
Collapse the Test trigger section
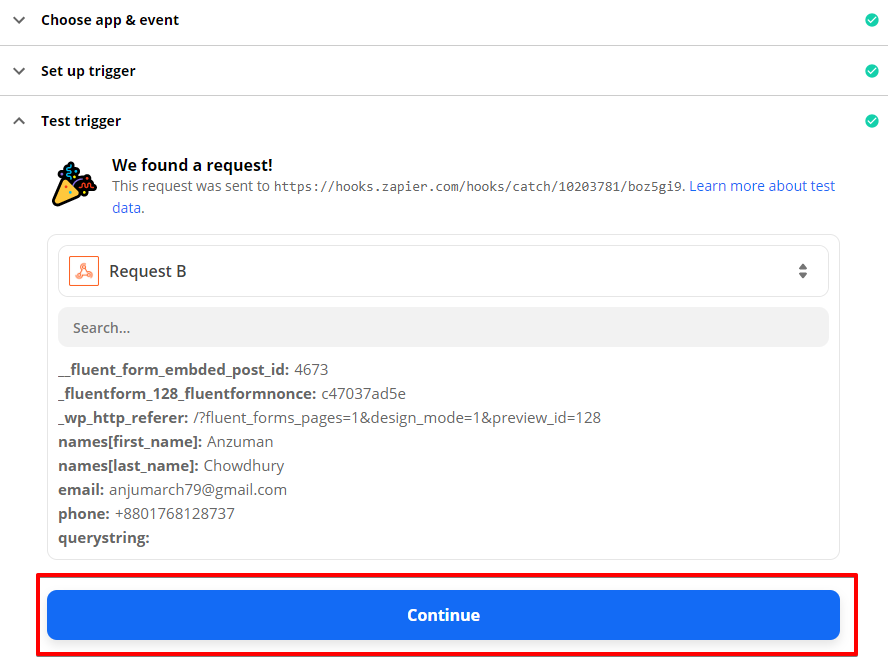[19, 121]
